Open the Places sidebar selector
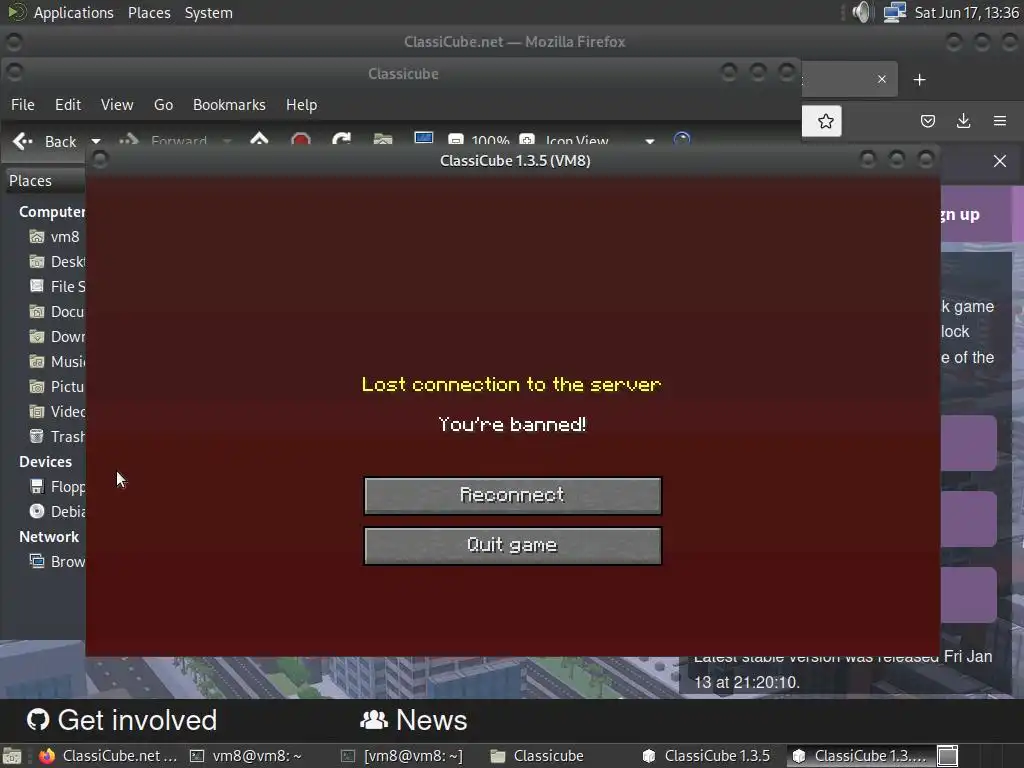 pos(46,181)
